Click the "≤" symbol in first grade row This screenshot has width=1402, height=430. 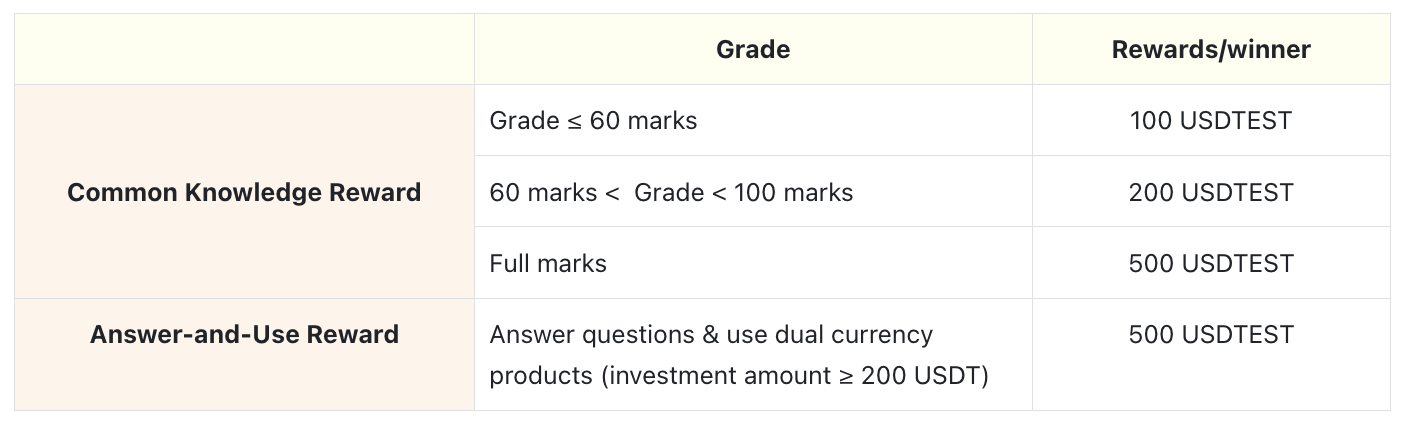click(x=573, y=121)
